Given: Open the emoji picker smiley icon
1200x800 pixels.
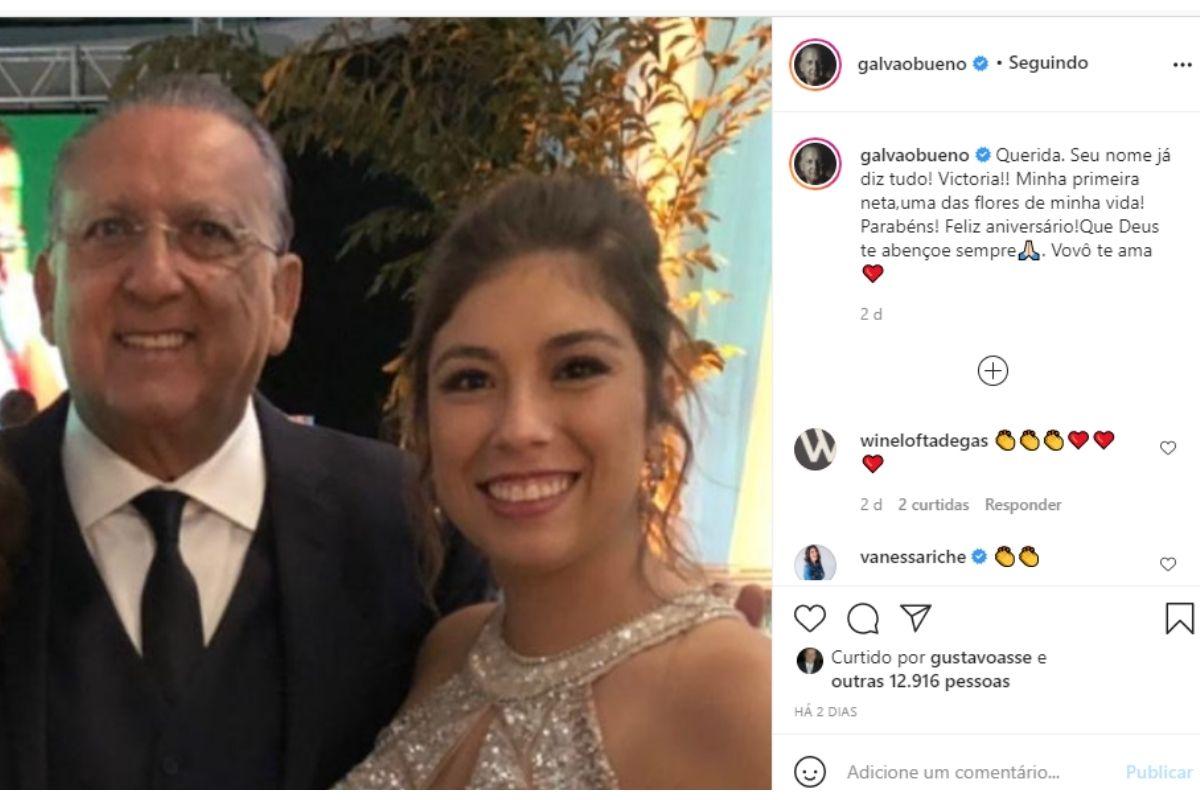Looking at the screenshot, I should pos(810,772).
